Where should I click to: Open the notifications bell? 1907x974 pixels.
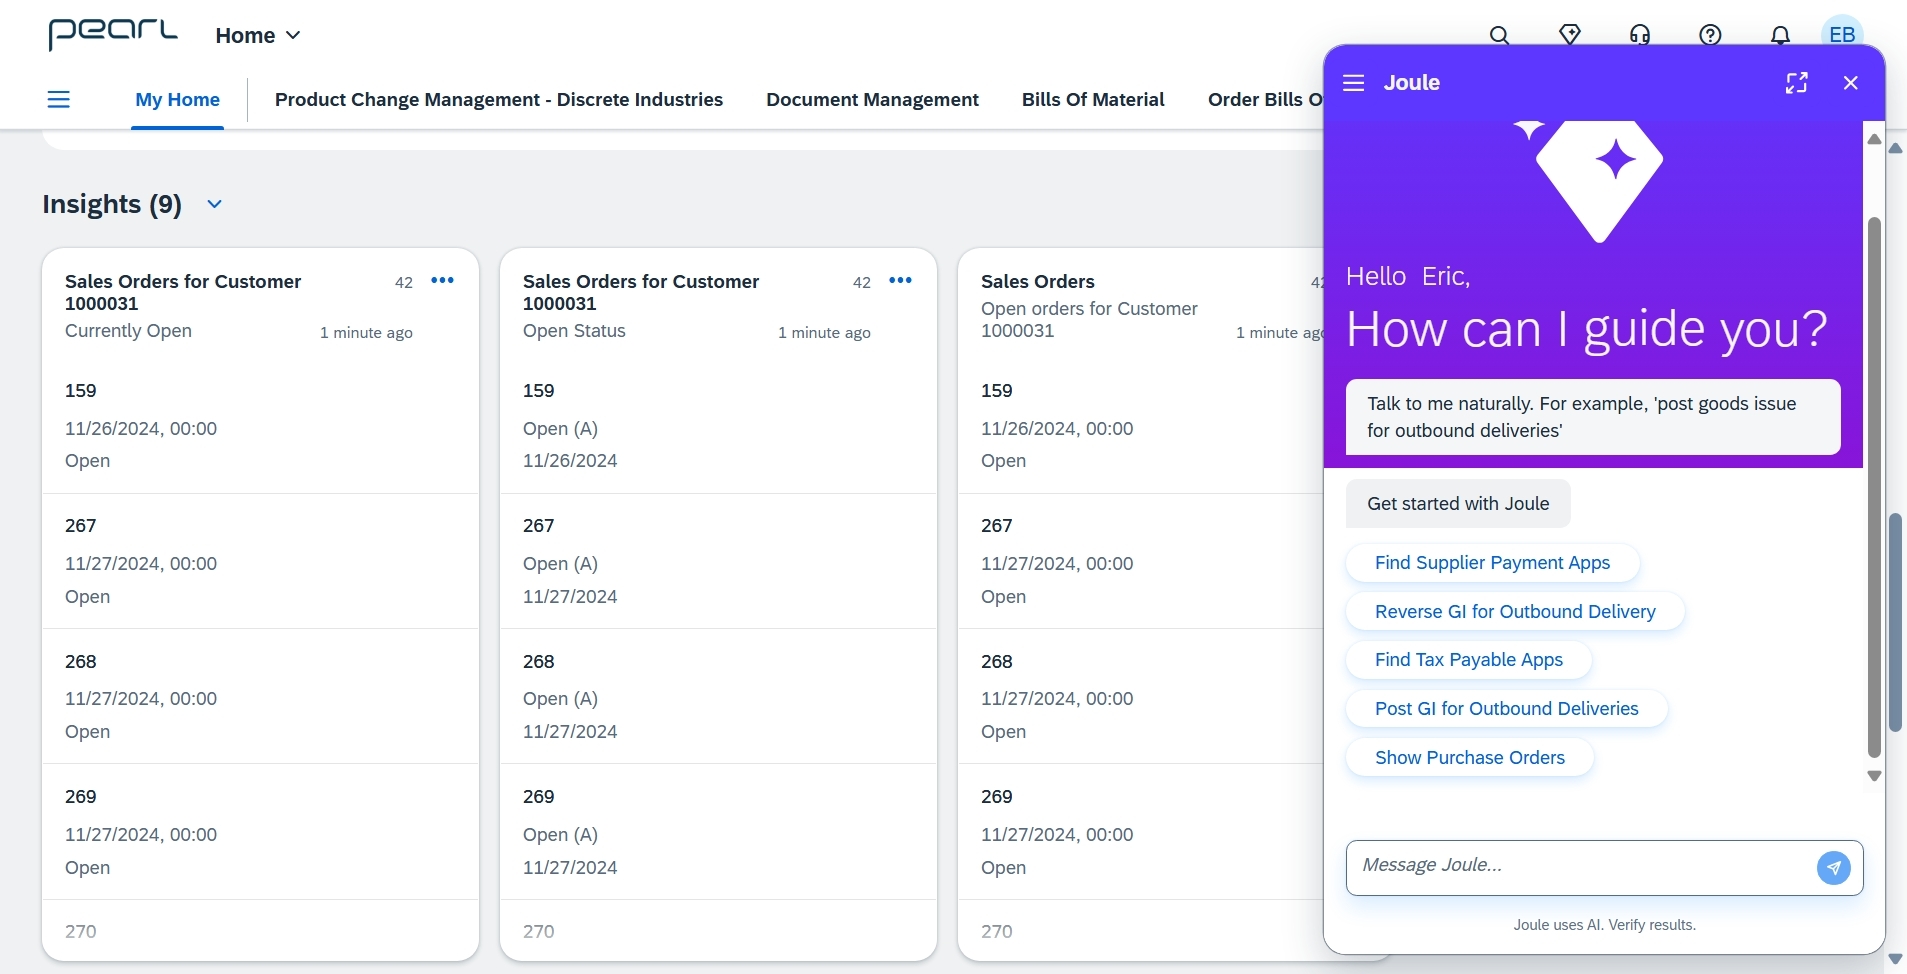coord(1781,35)
